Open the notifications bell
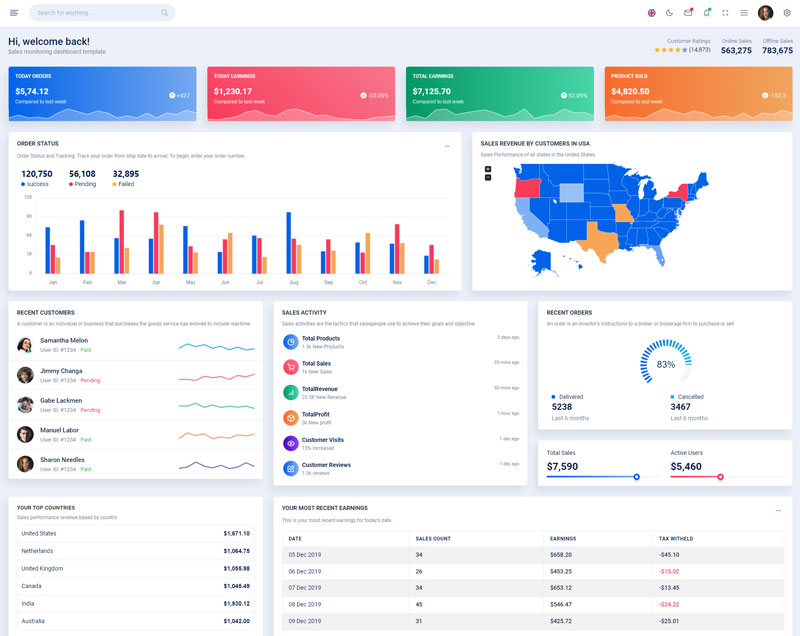Screen dimensions: 800x636 pos(706,13)
